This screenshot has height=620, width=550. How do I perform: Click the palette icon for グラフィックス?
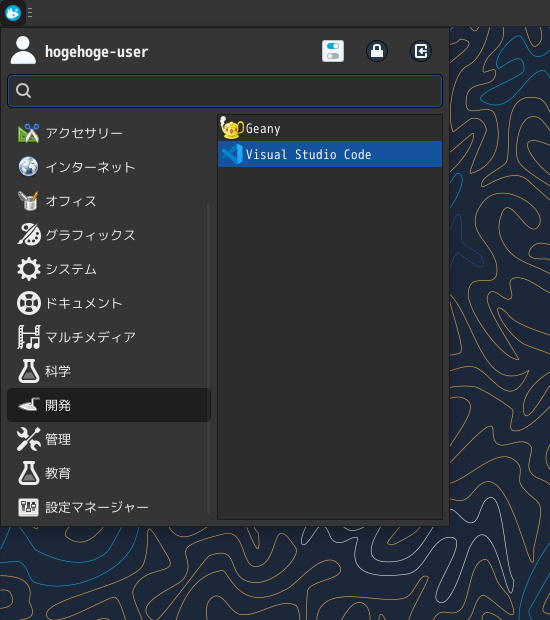click(28, 234)
